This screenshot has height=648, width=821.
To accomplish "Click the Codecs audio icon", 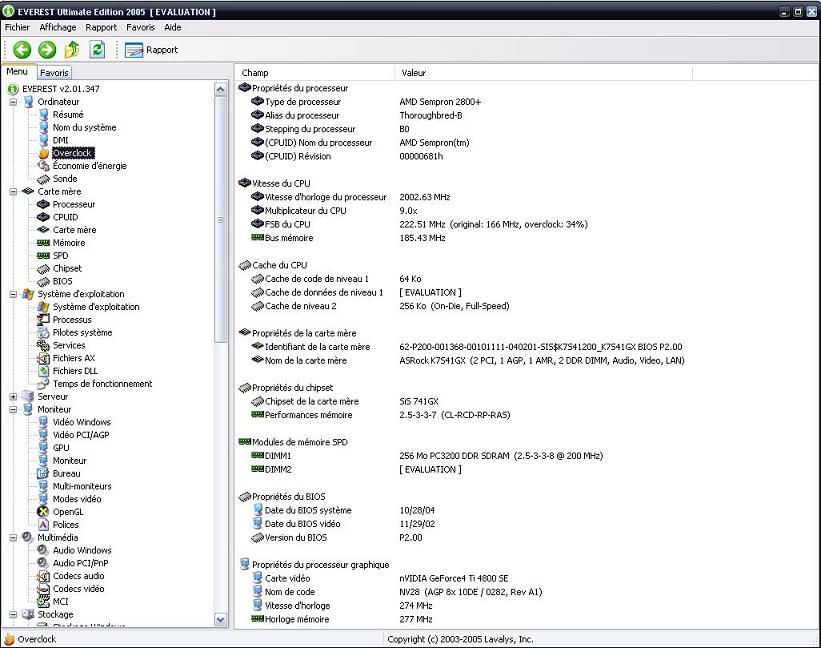I will pos(43,576).
